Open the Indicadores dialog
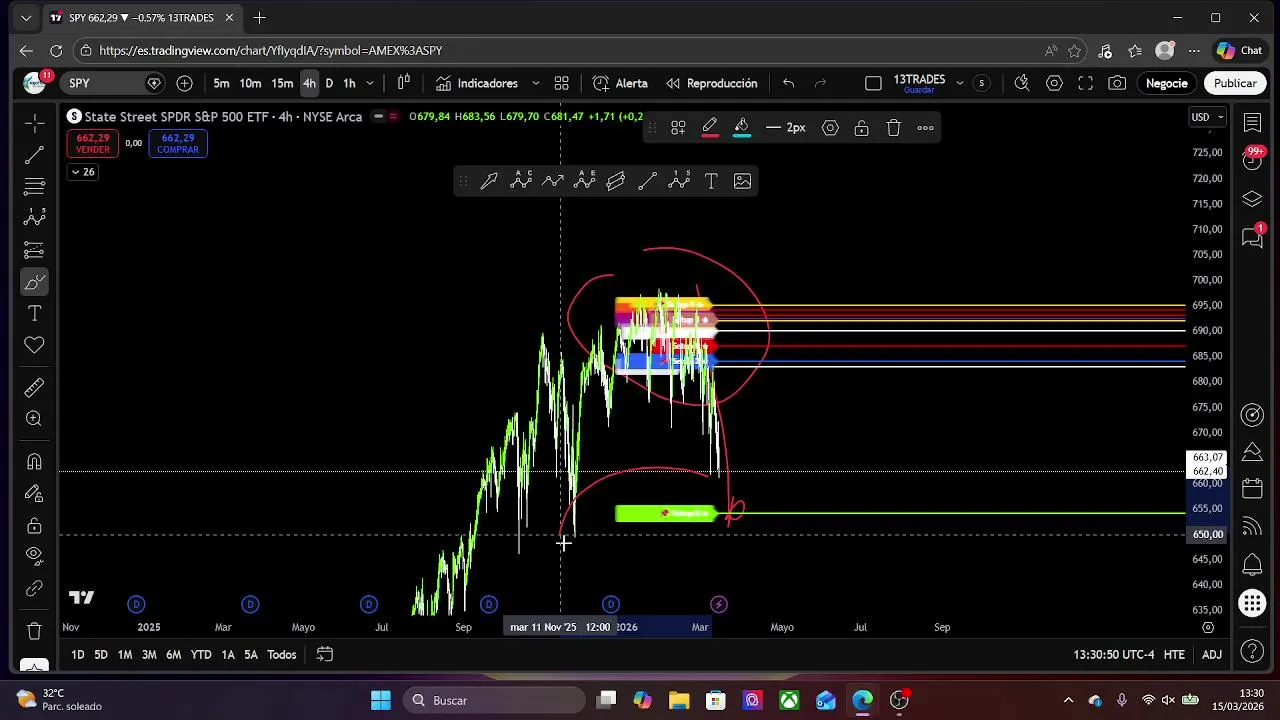 click(477, 83)
